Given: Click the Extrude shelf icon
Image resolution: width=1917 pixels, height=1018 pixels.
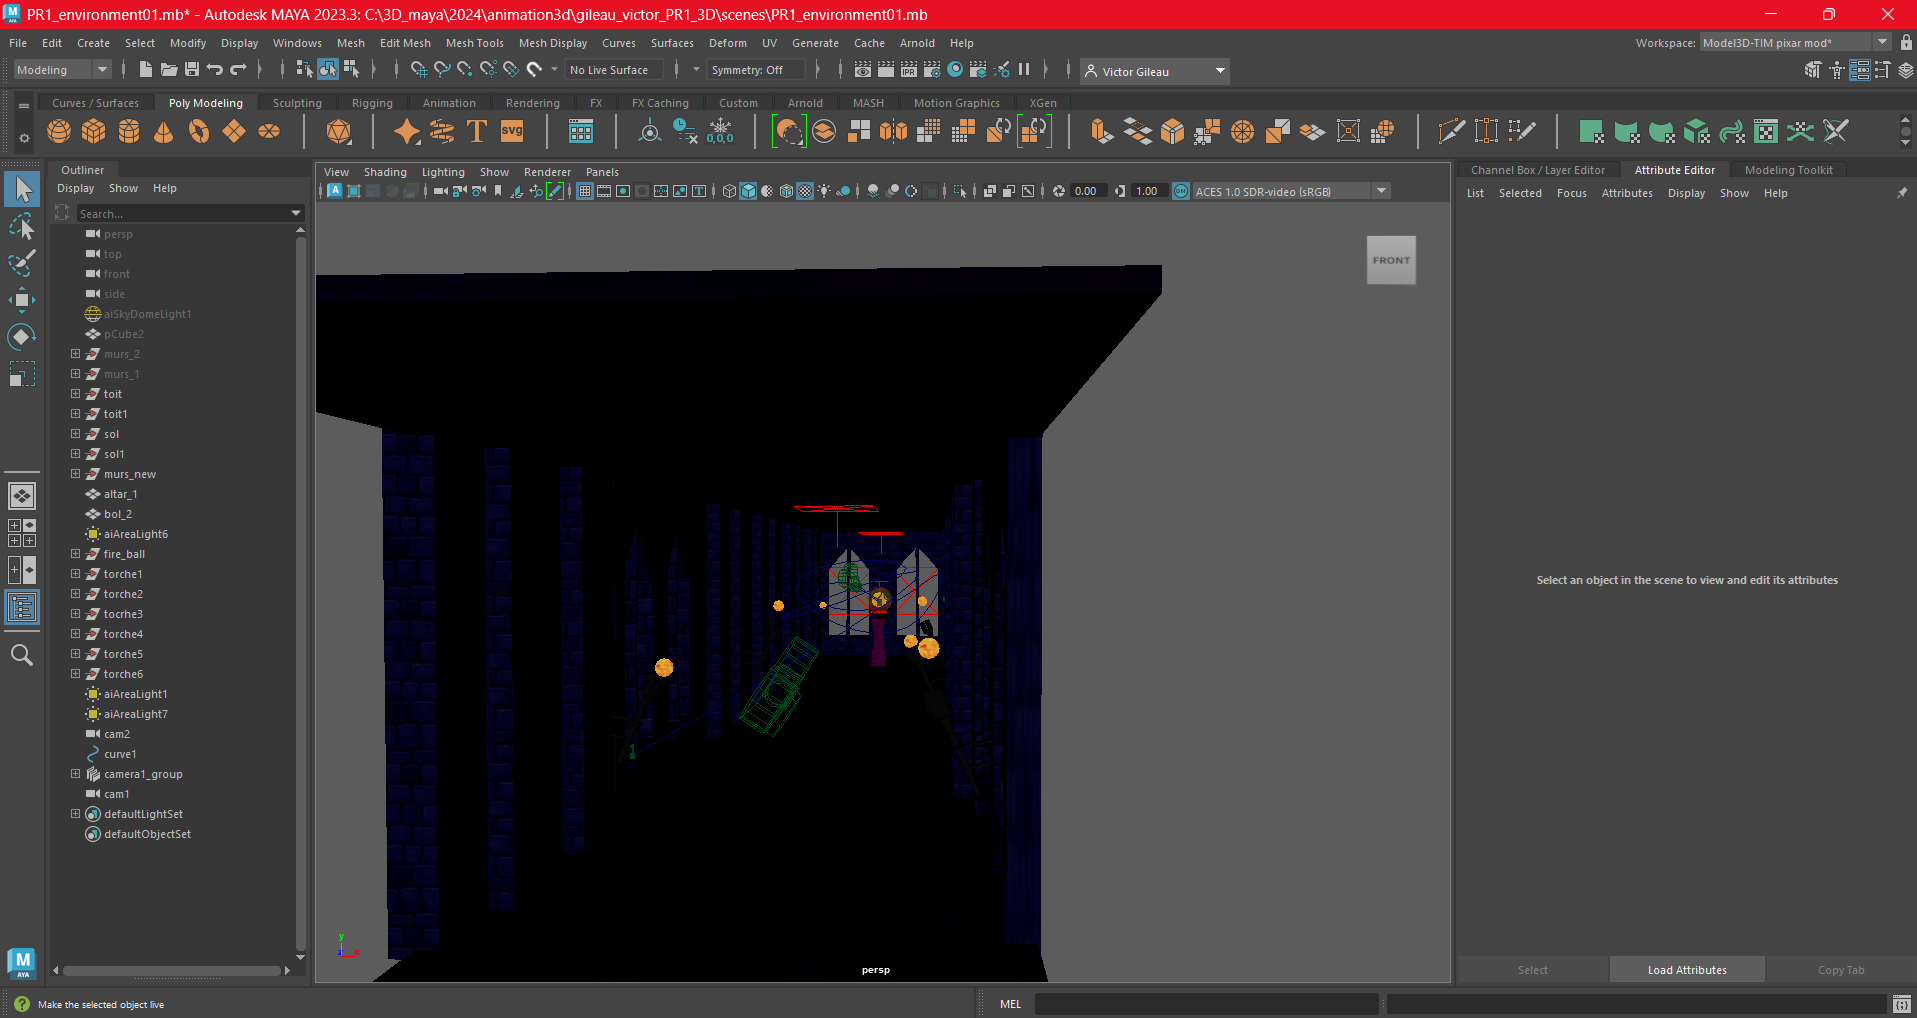Looking at the screenshot, I should (x=1103, y=131).
